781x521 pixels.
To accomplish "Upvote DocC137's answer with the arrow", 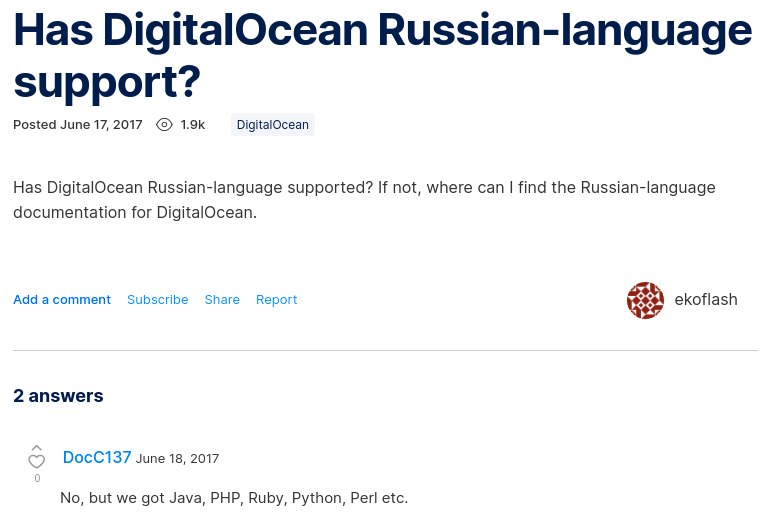I will tap(36, 448).
